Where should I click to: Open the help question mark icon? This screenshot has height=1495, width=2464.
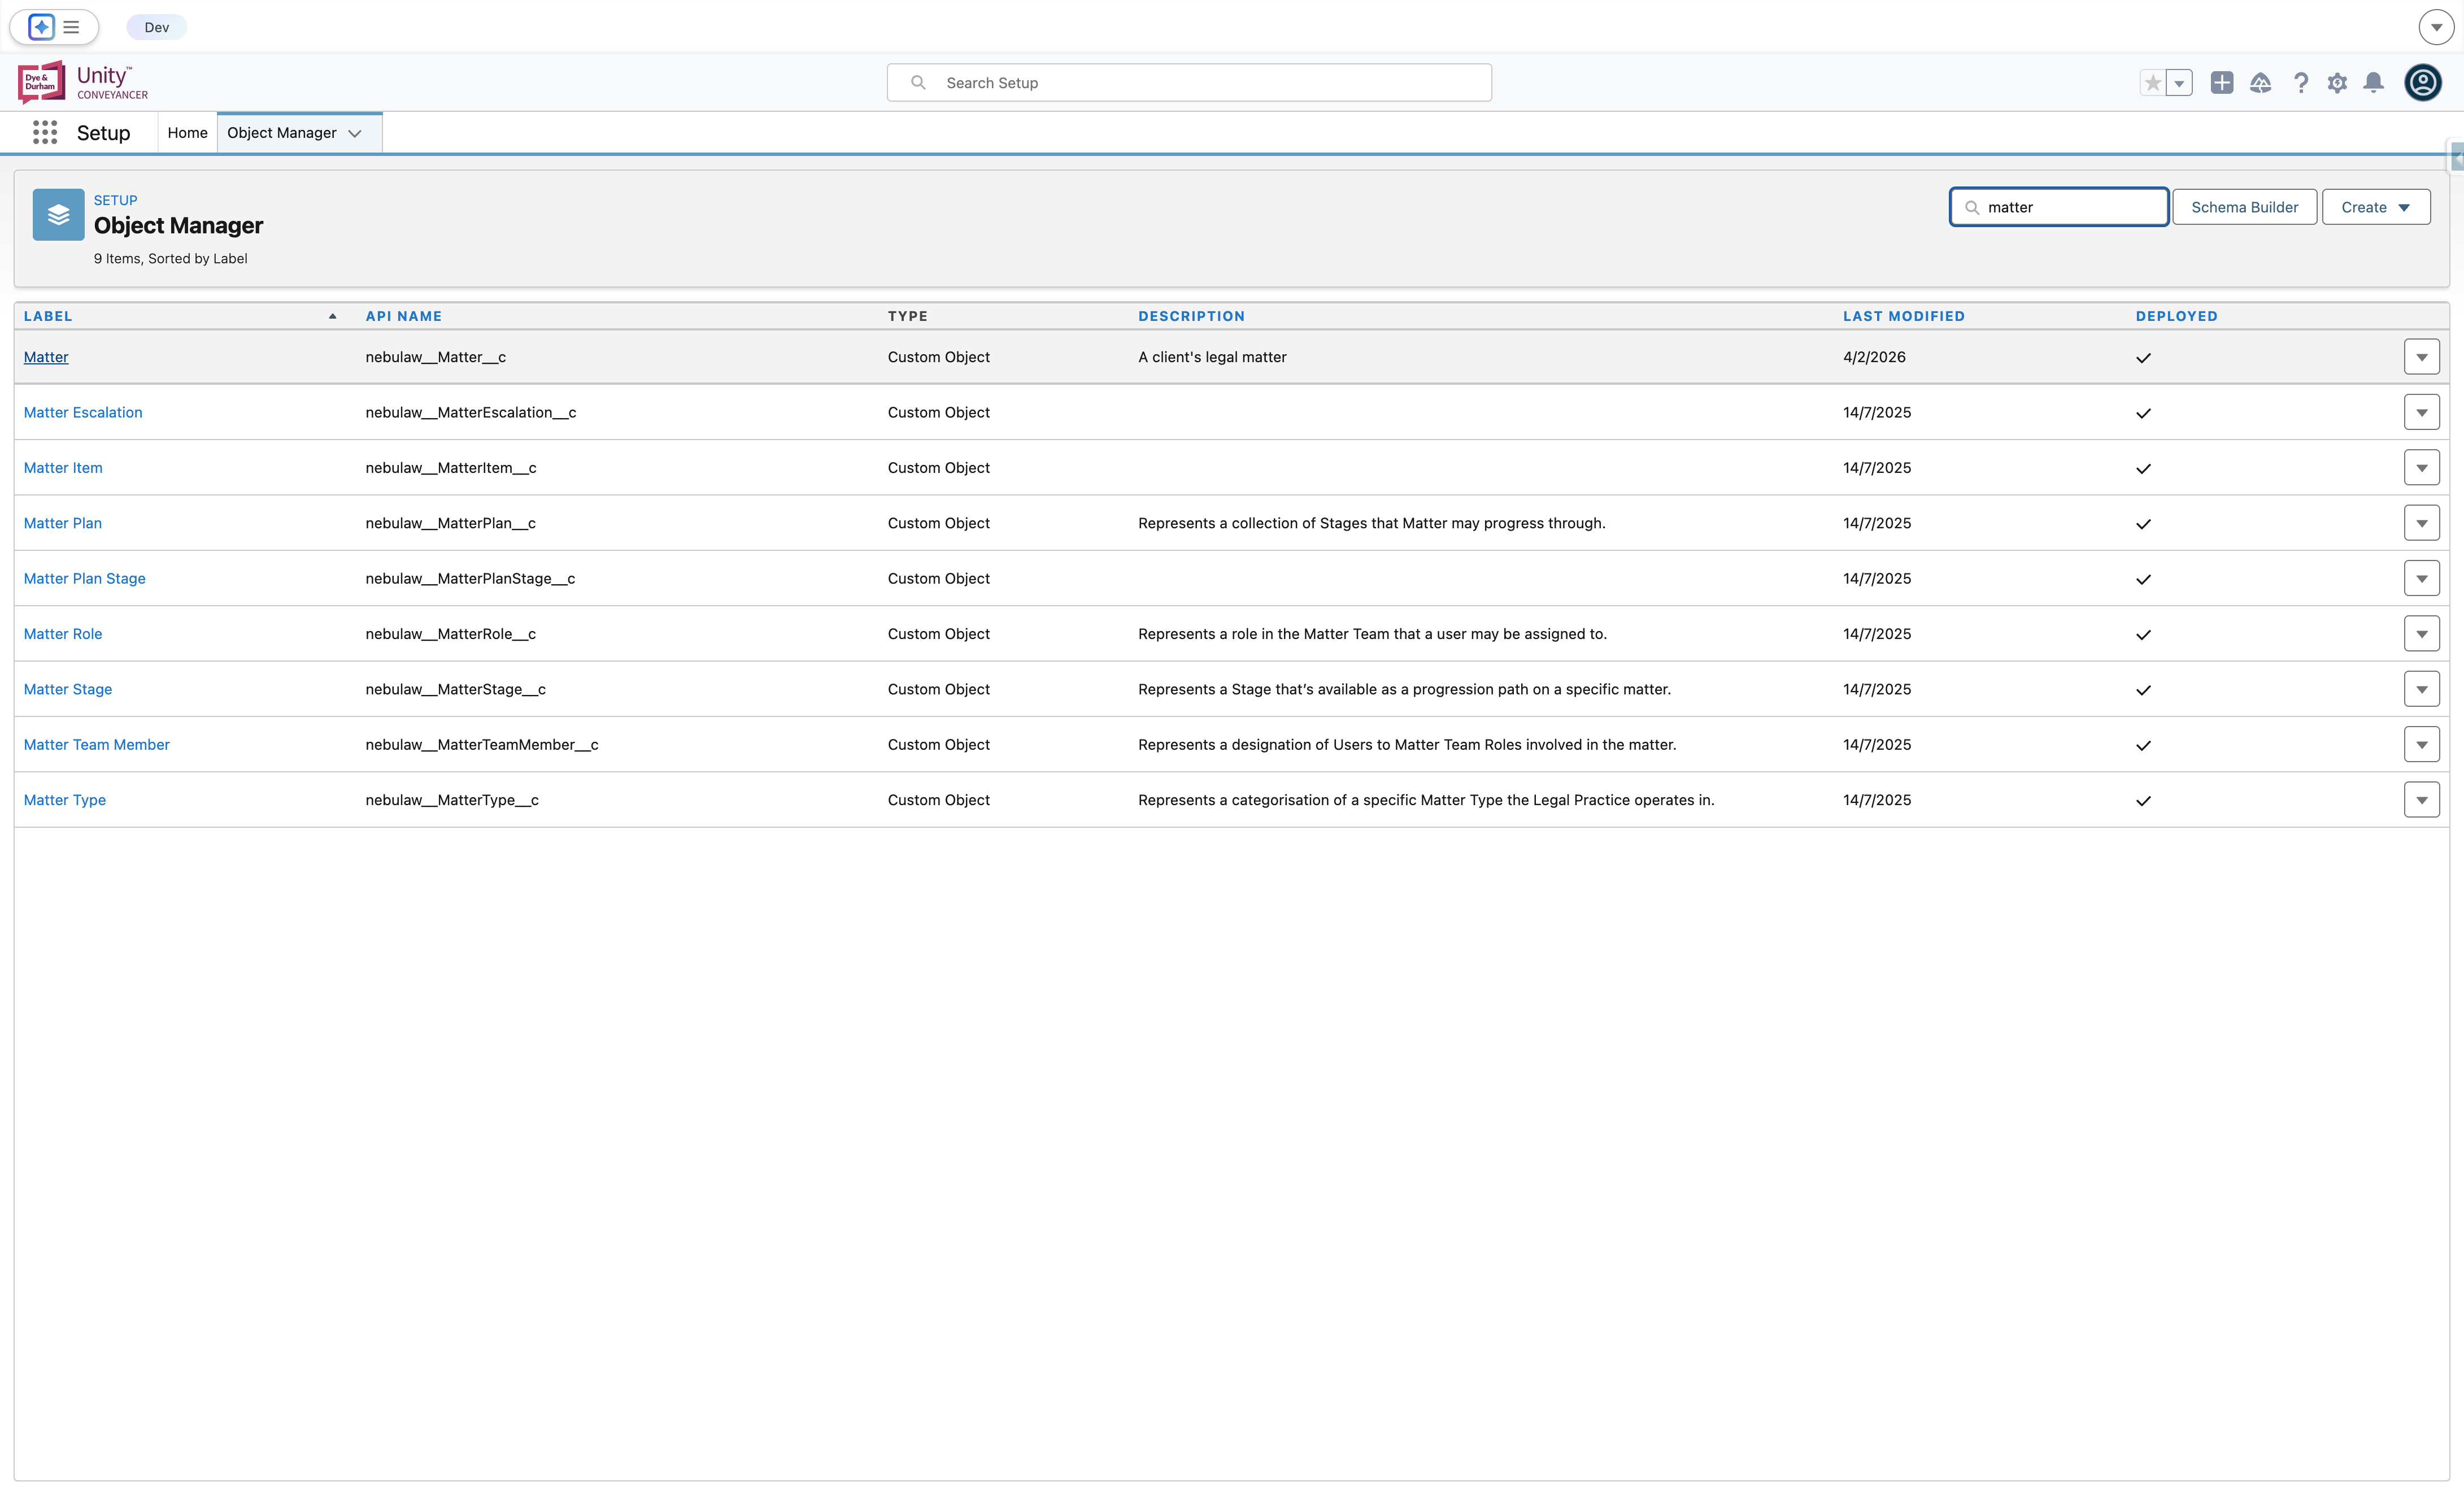(x=2301, y=83)
